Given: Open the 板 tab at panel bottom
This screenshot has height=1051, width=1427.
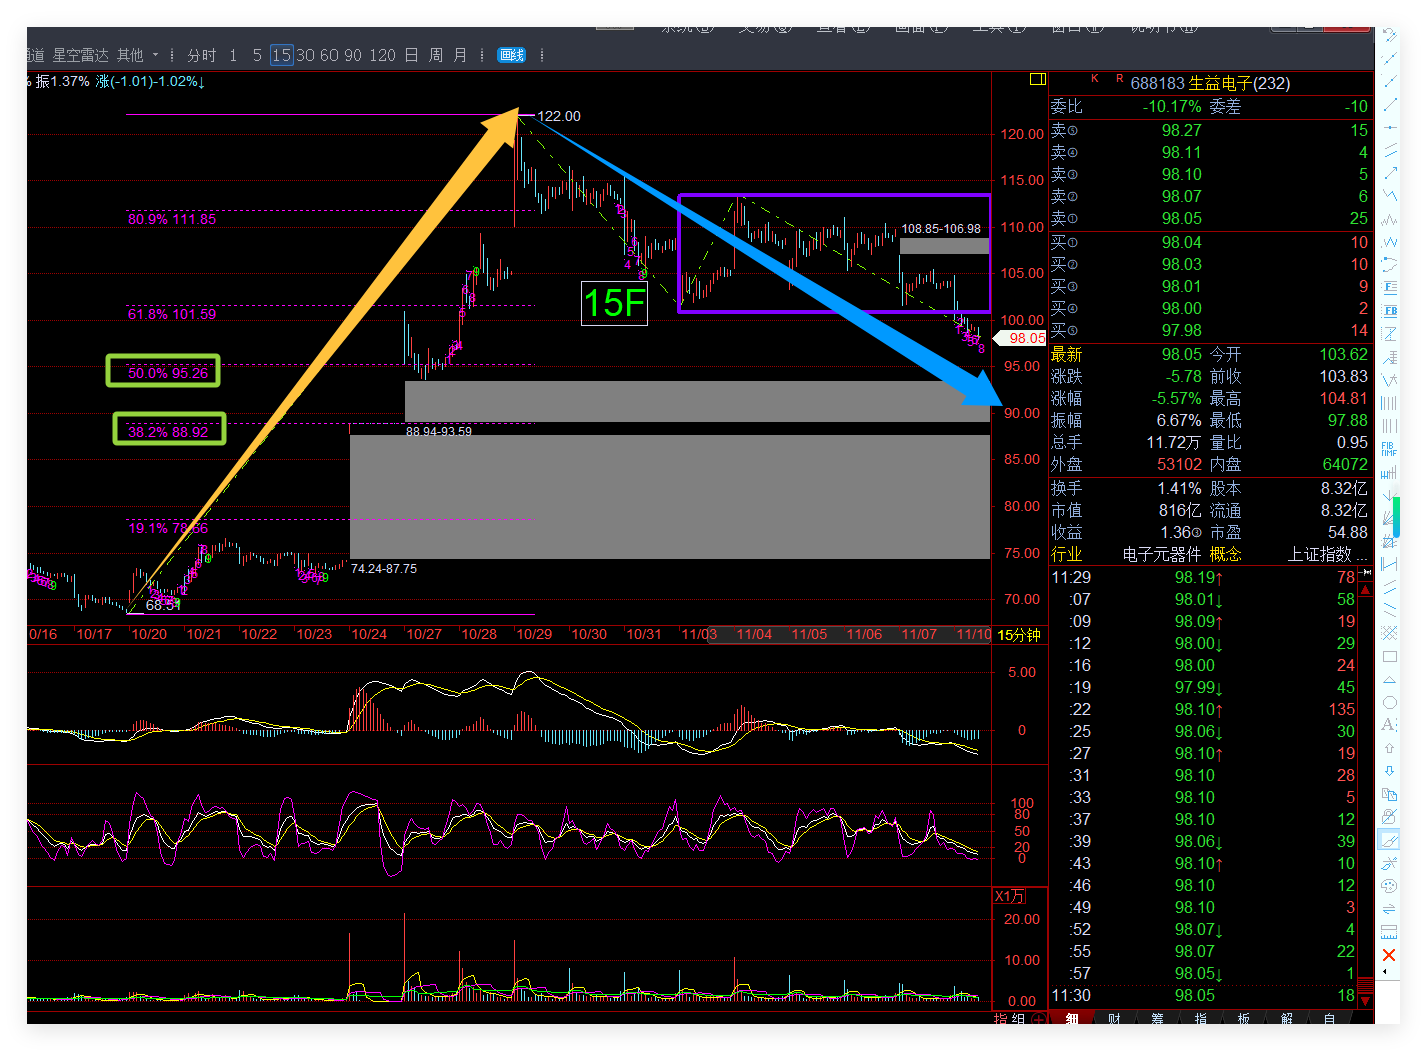Looking at the screenshot, I should tap(1243, 1018).
